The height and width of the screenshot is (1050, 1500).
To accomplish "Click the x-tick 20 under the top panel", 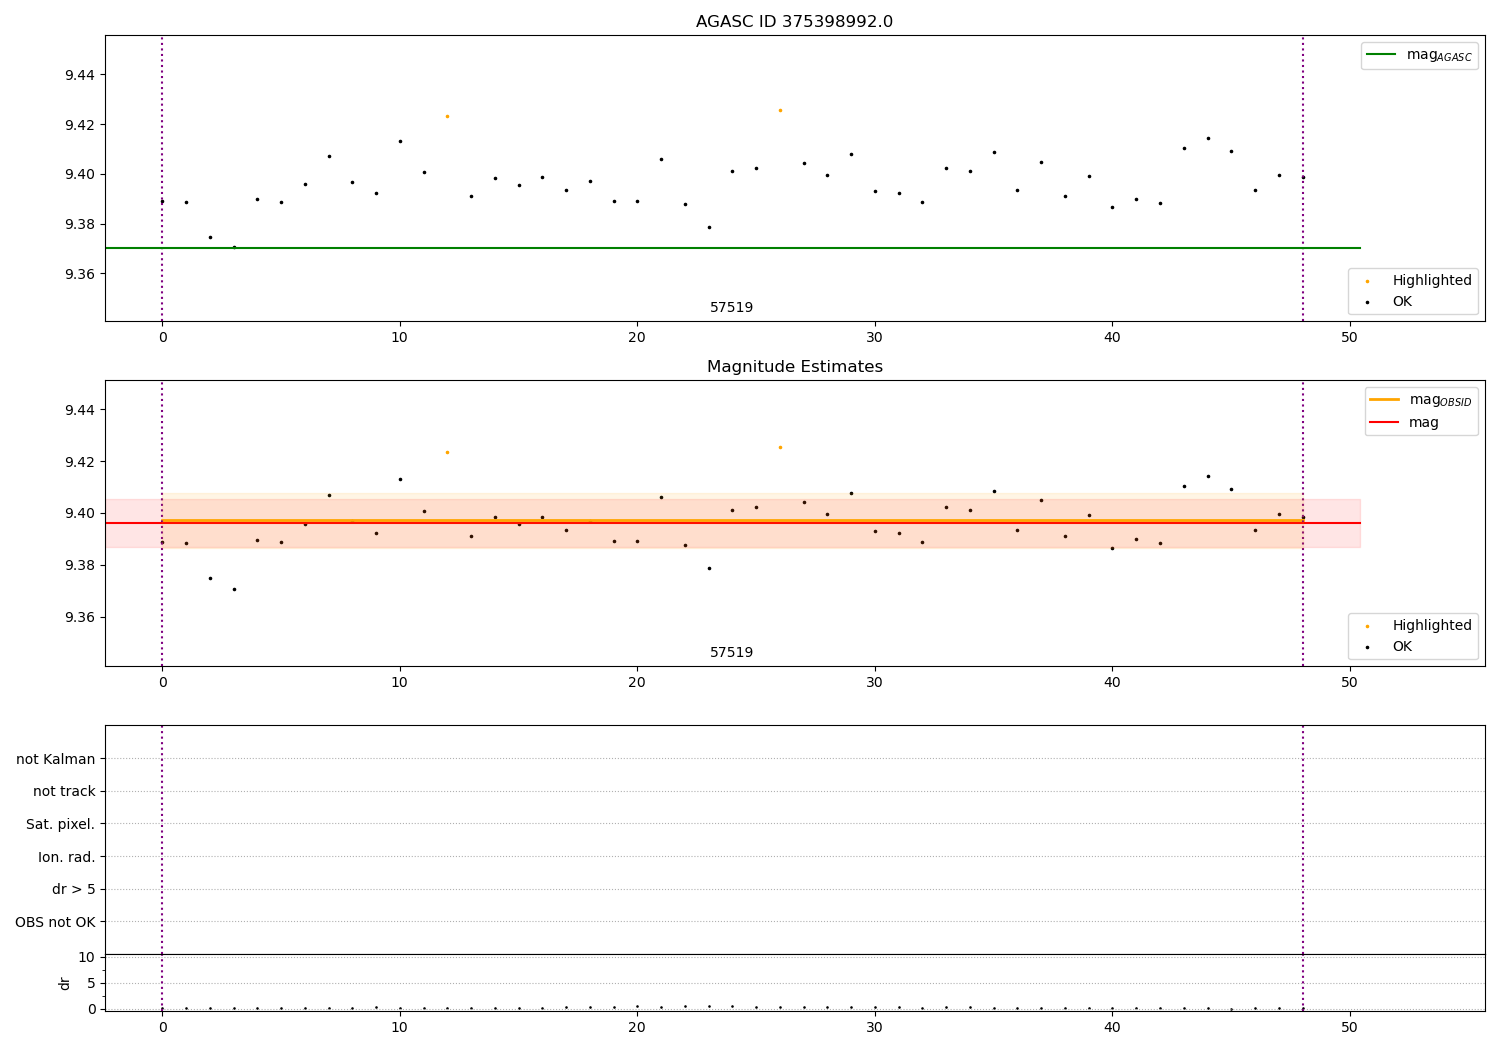I will tap(637, 338).
